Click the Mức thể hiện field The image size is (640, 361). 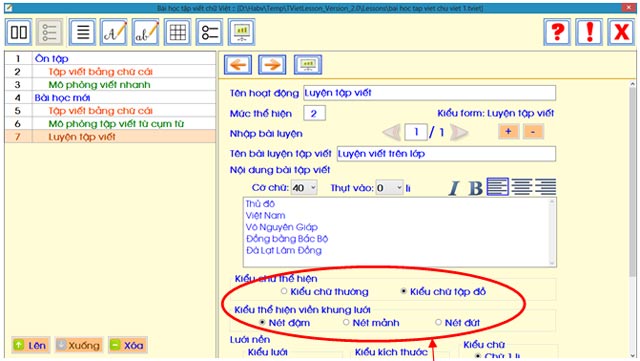pyautogui.click(x=314, y=113)
